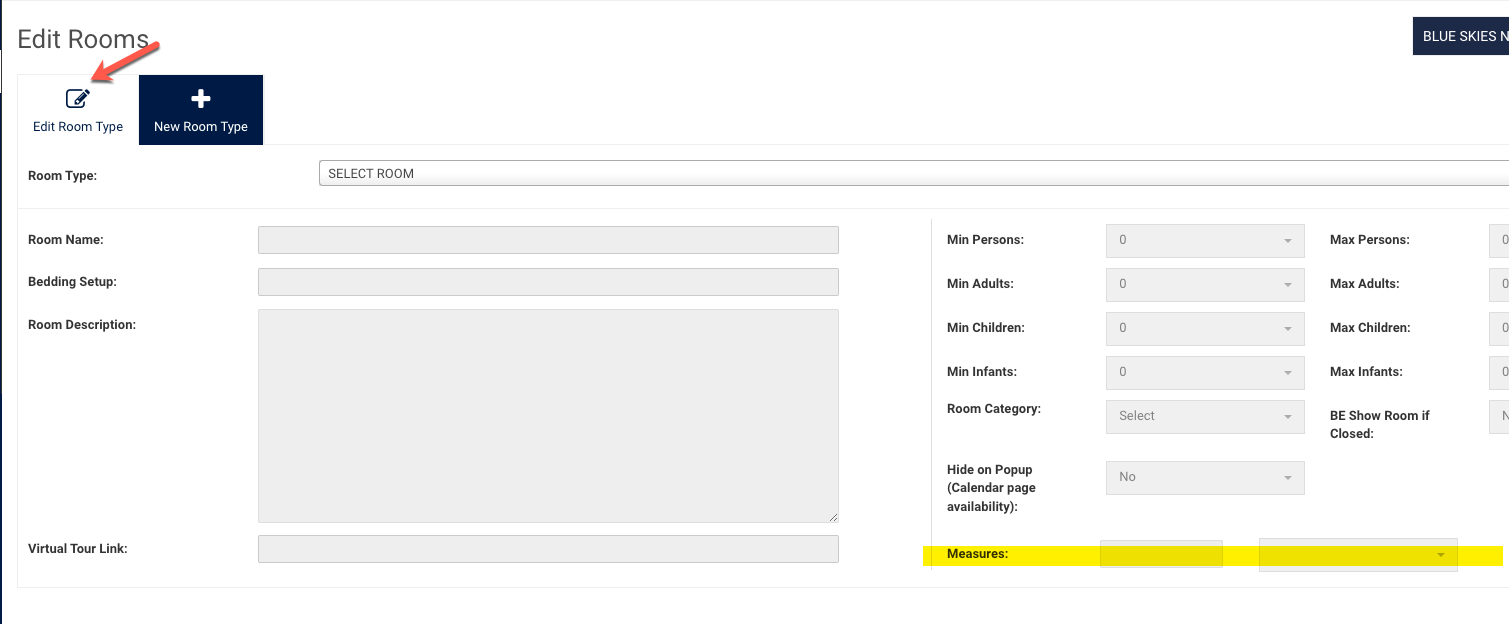Viewport: 1509px width, 624px height.
Task: Click the Min Persons label
Action: pyautogui.click(x=985, y=240)
